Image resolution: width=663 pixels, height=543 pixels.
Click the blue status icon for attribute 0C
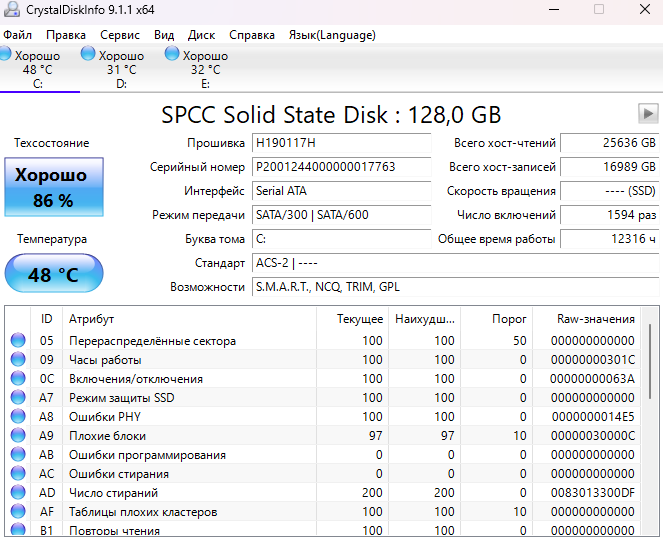[18, 378]
